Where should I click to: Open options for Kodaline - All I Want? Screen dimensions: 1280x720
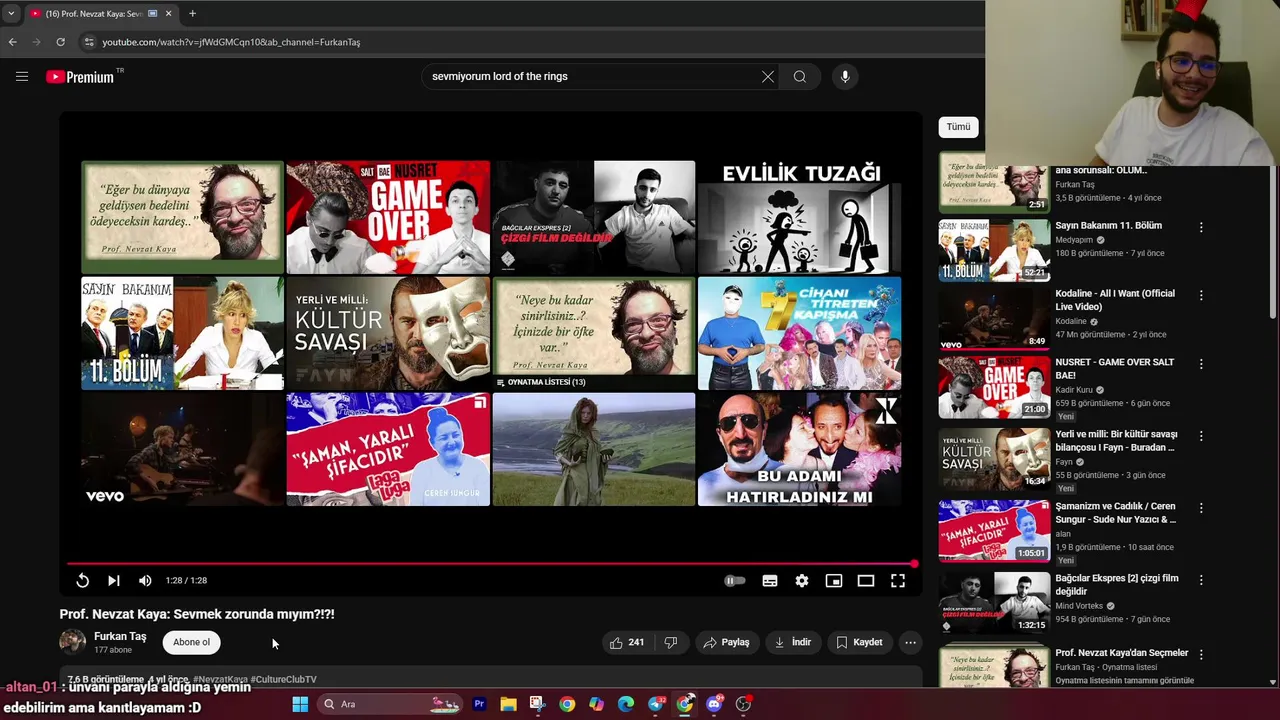point(1201,295)
